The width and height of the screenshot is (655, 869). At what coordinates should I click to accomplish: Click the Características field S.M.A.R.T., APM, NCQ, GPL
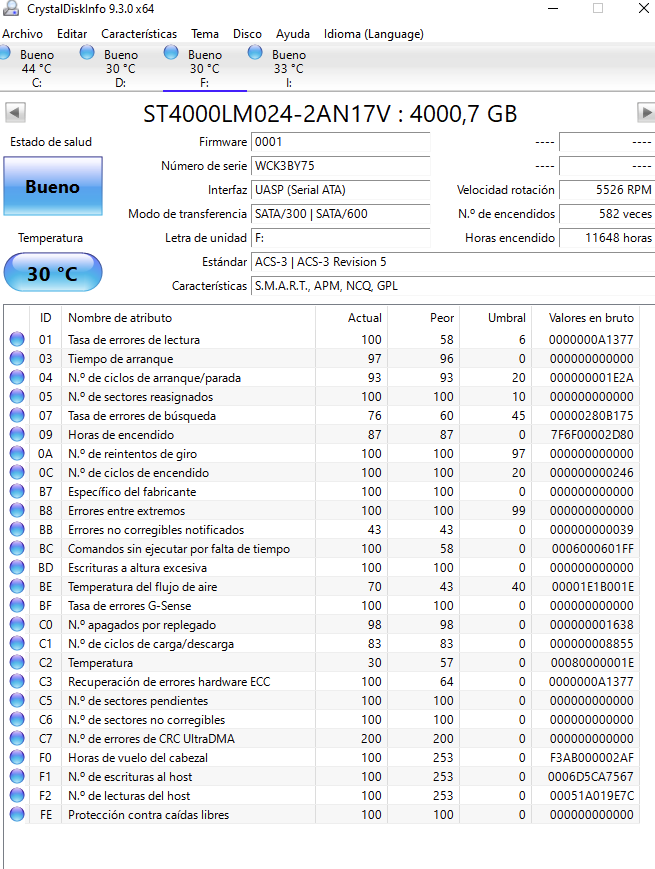(x=453, y=286)
